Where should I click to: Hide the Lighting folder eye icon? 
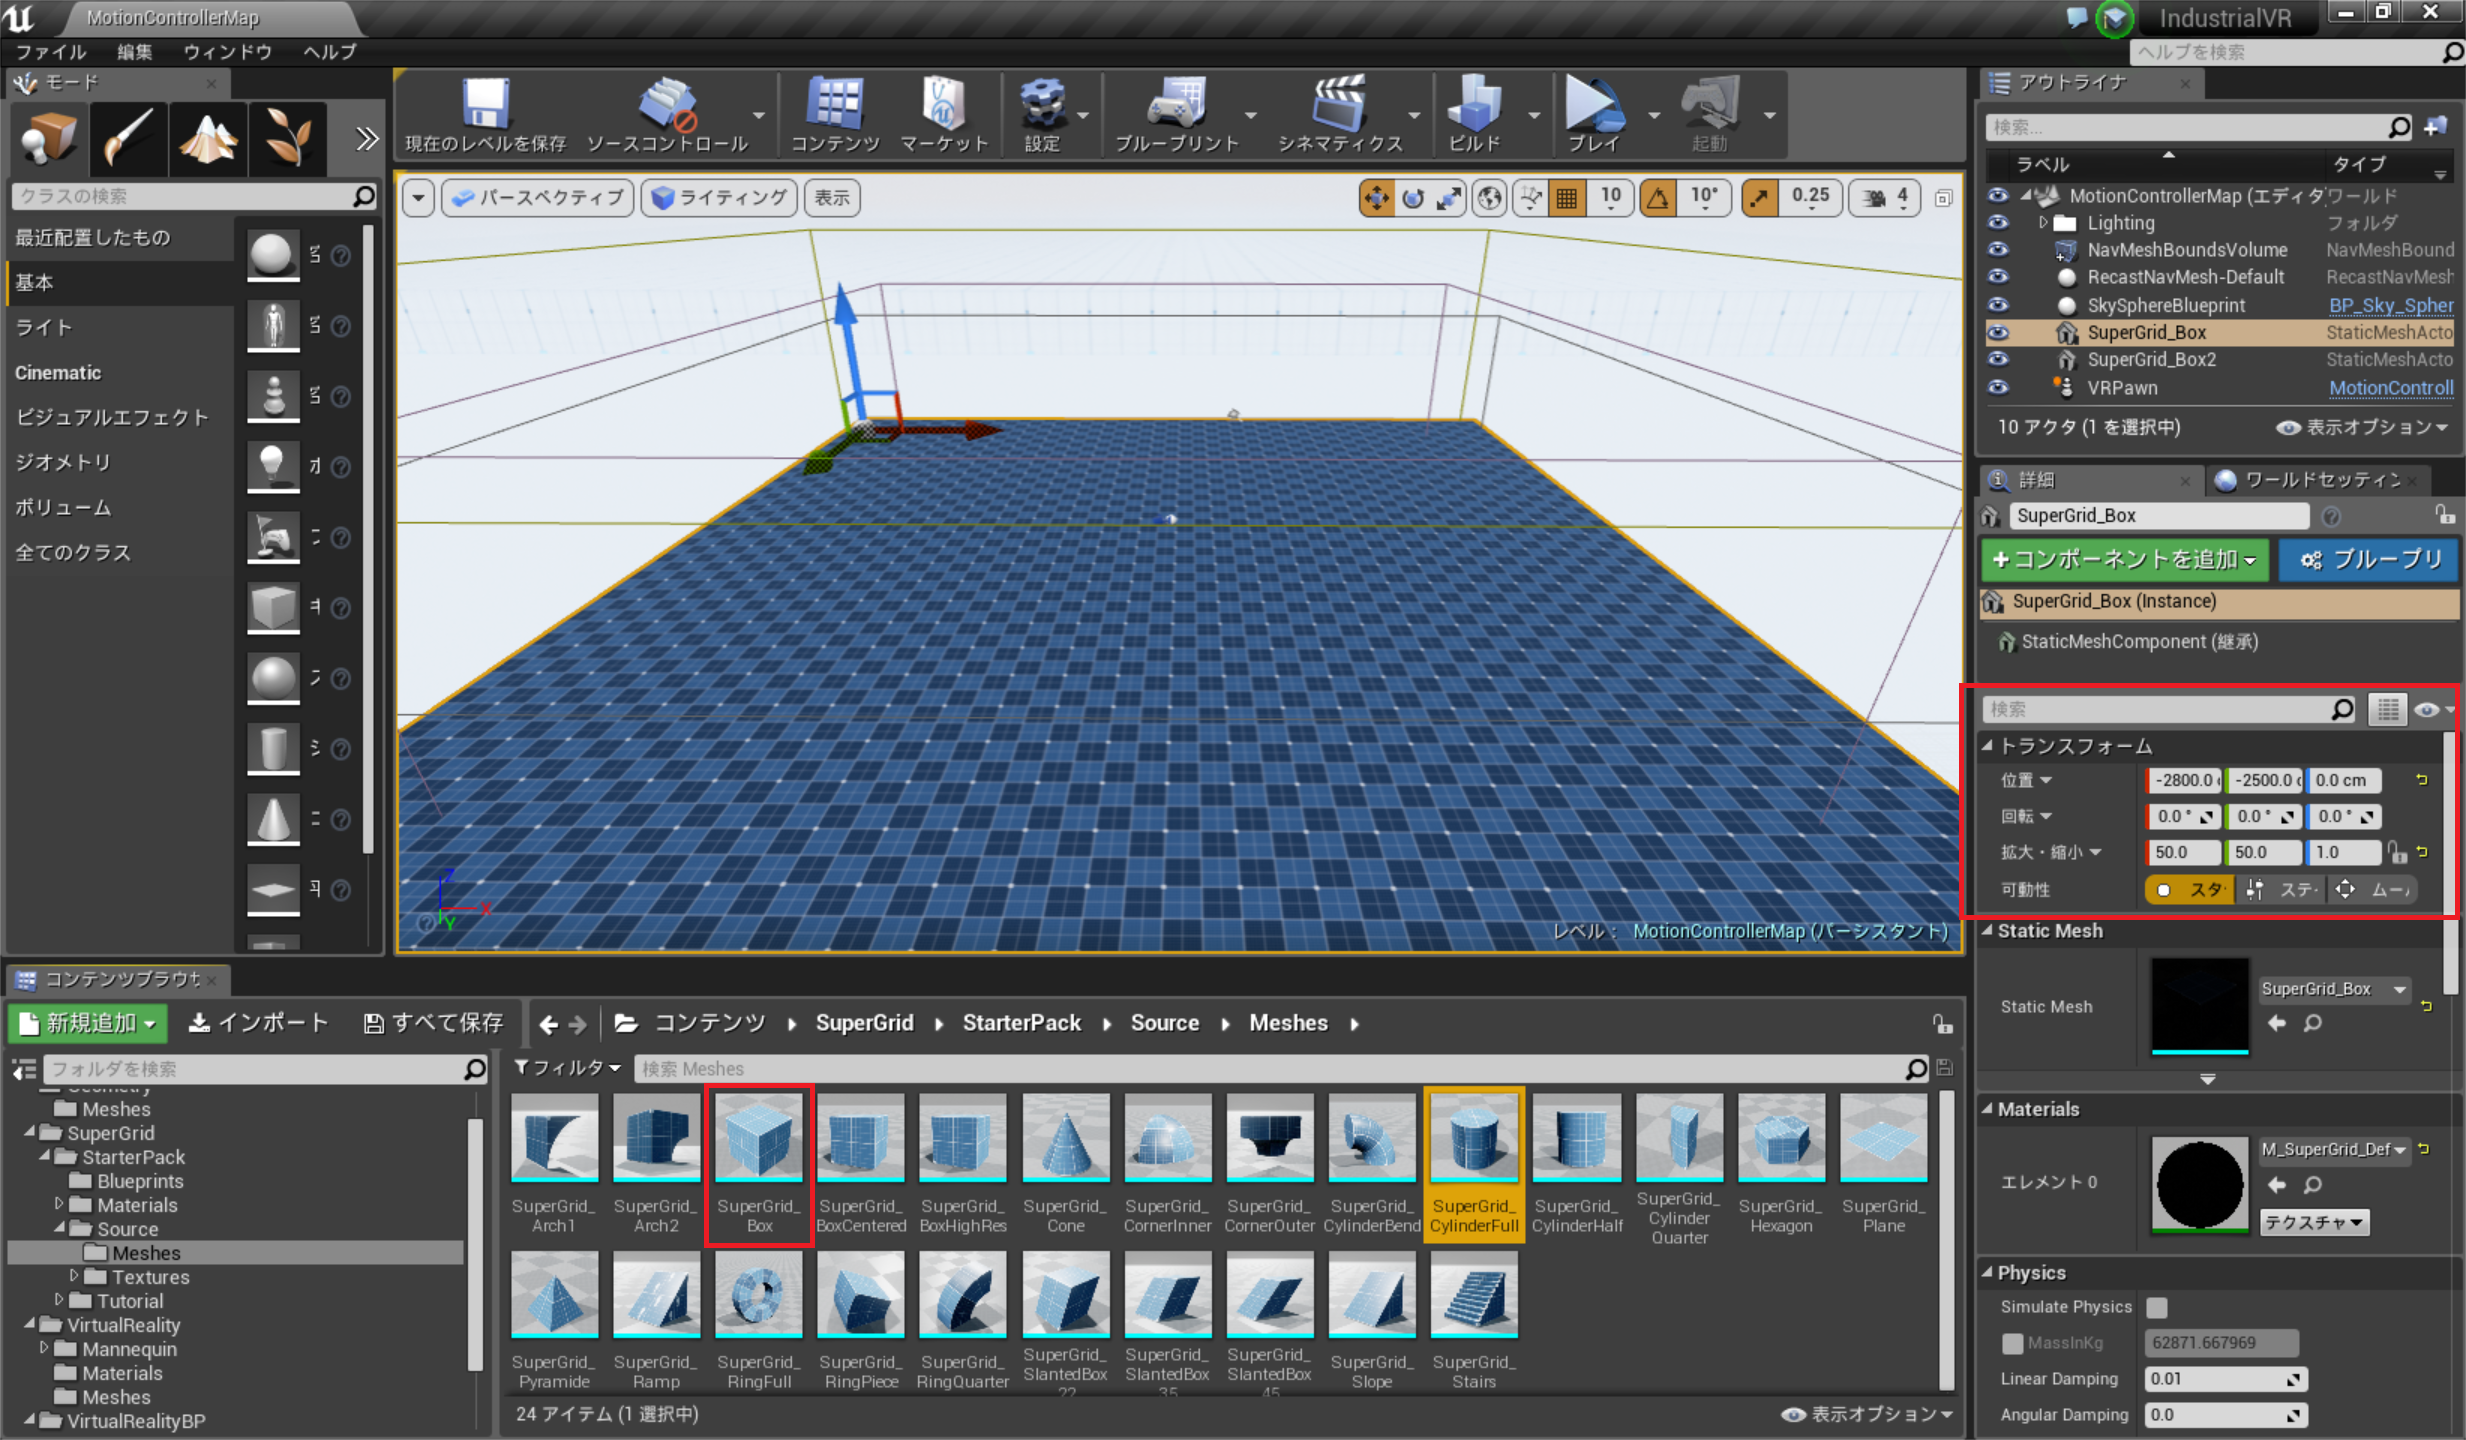click(x=1998, y=222)
